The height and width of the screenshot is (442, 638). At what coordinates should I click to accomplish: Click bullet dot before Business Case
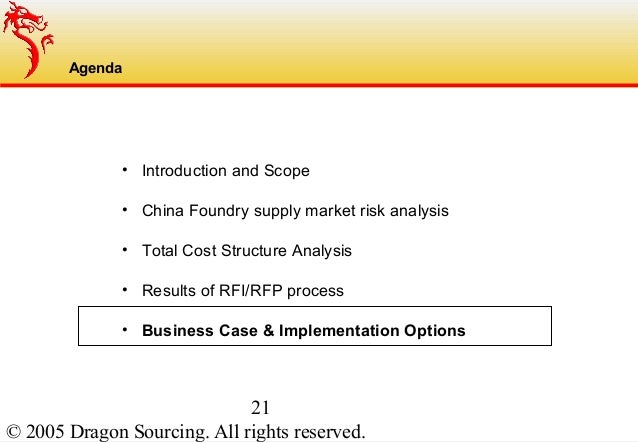point(125,330)
